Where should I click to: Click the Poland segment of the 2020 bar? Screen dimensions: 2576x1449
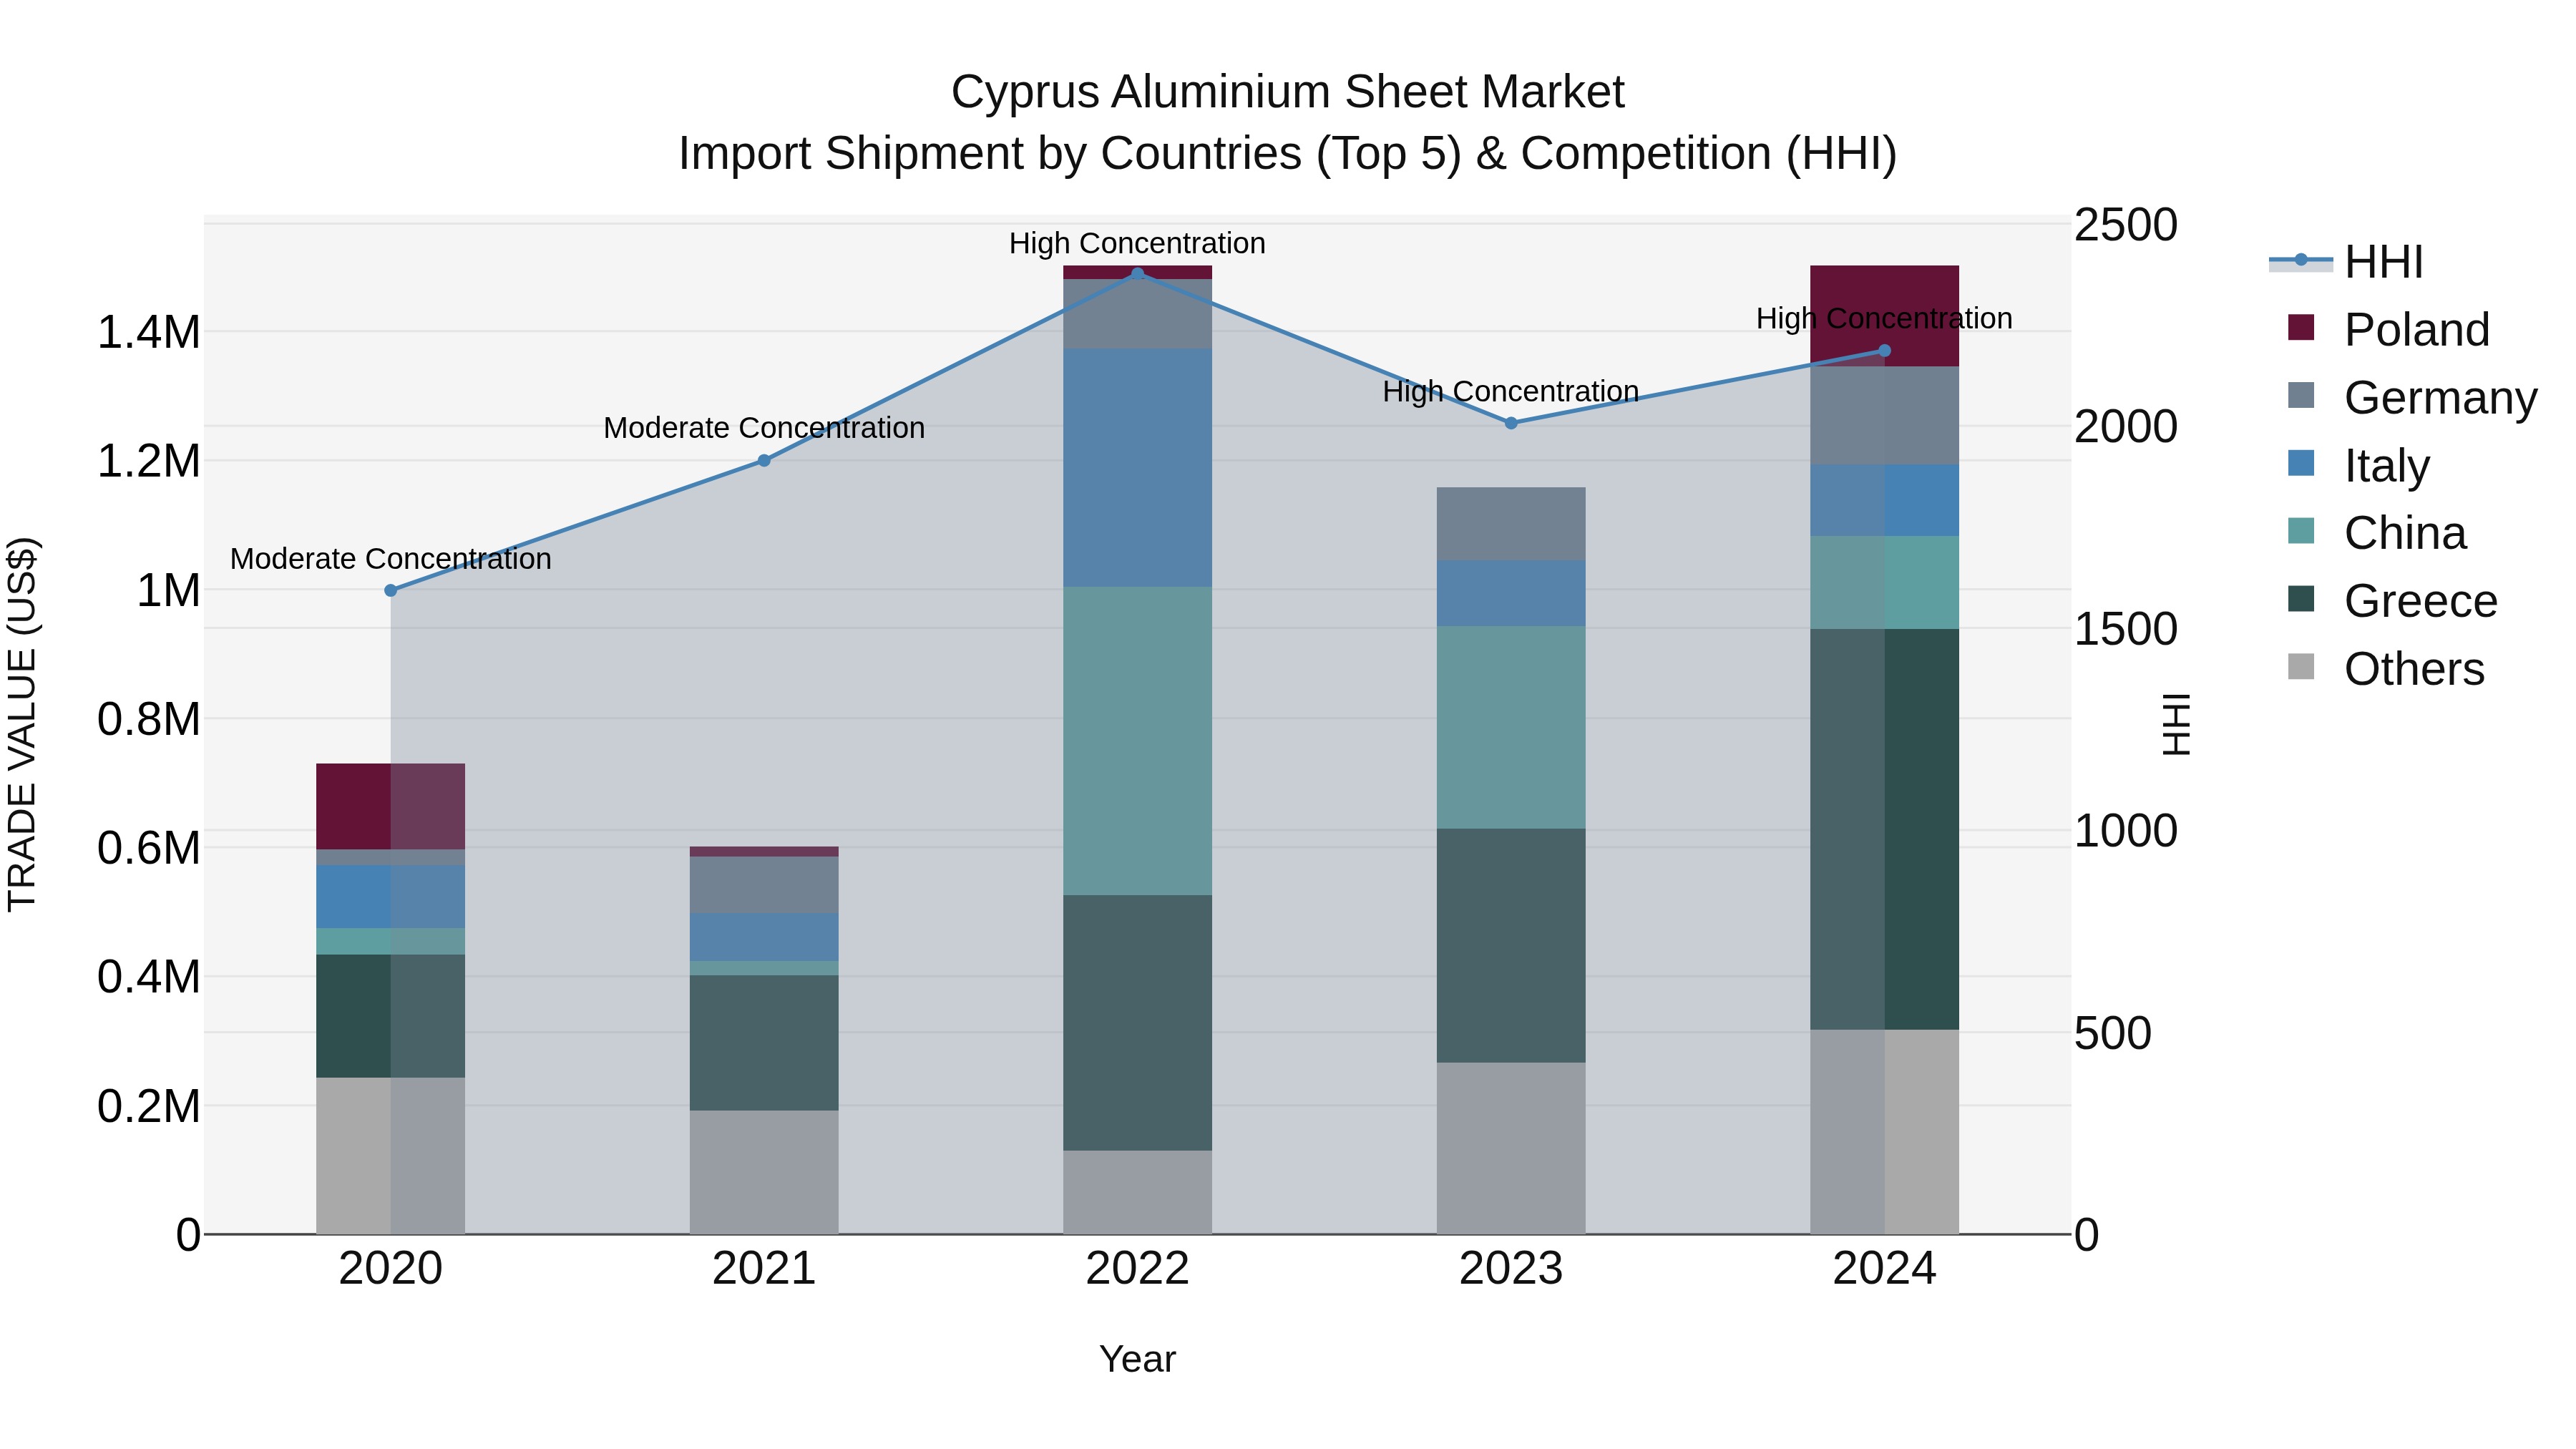click(x=391, y=807)
